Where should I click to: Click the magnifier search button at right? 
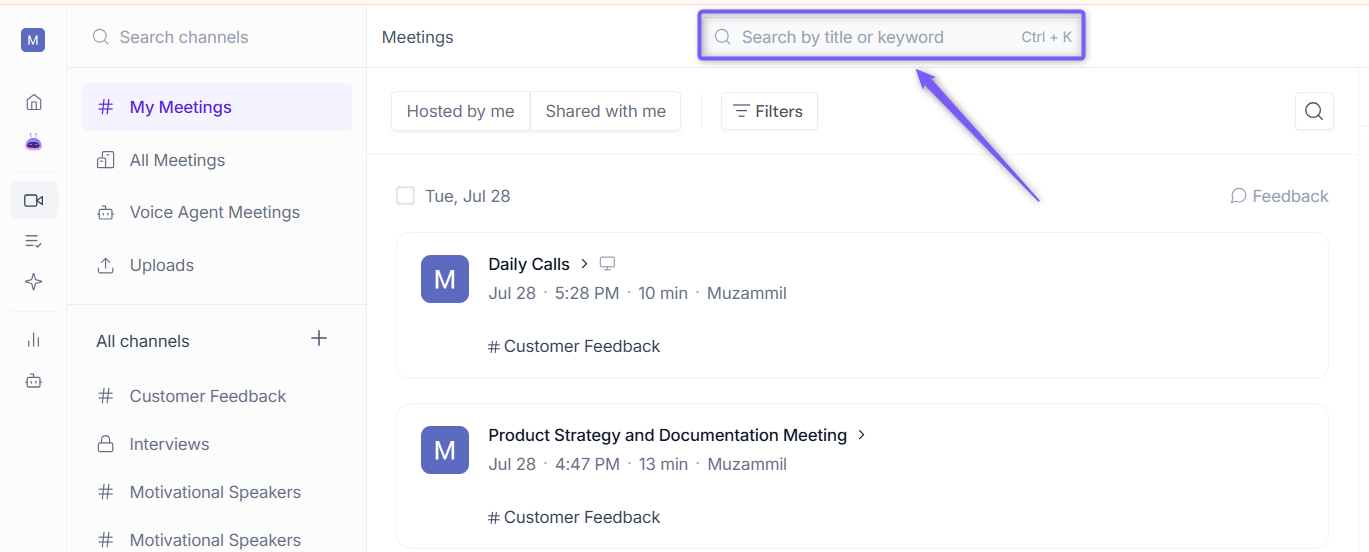point(1314,111)
